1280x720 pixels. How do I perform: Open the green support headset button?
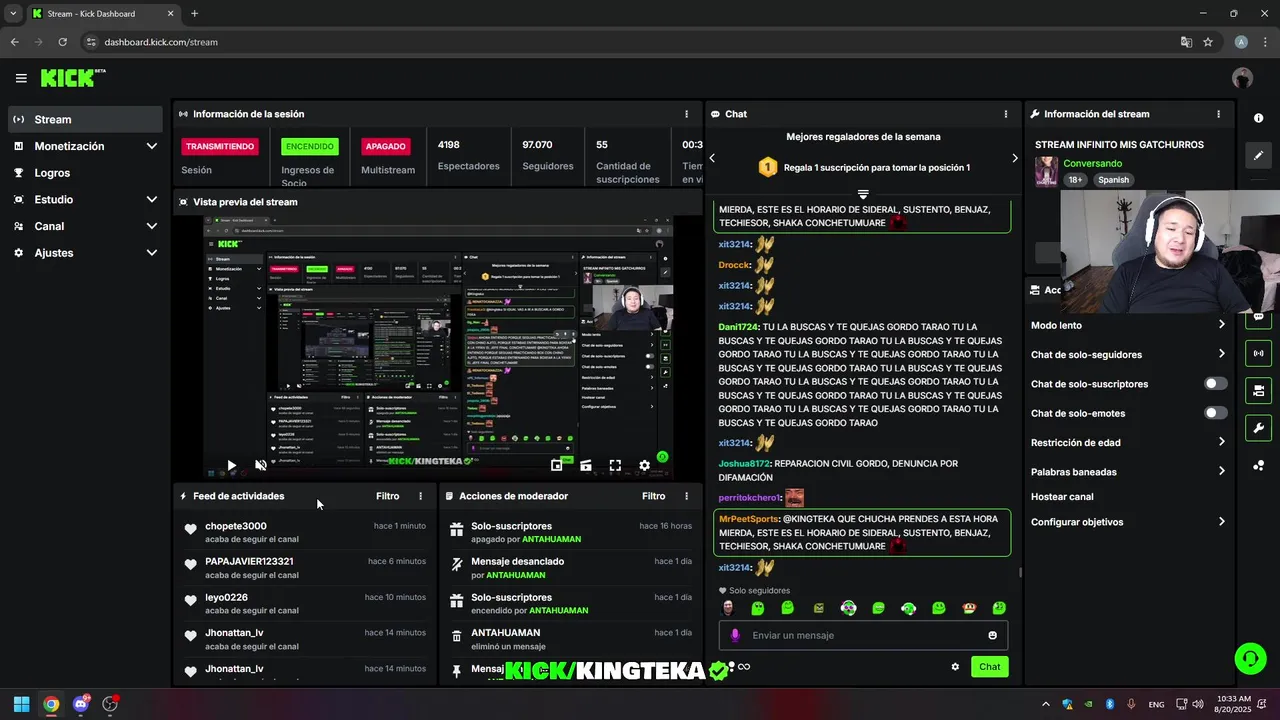[1250, 658]
